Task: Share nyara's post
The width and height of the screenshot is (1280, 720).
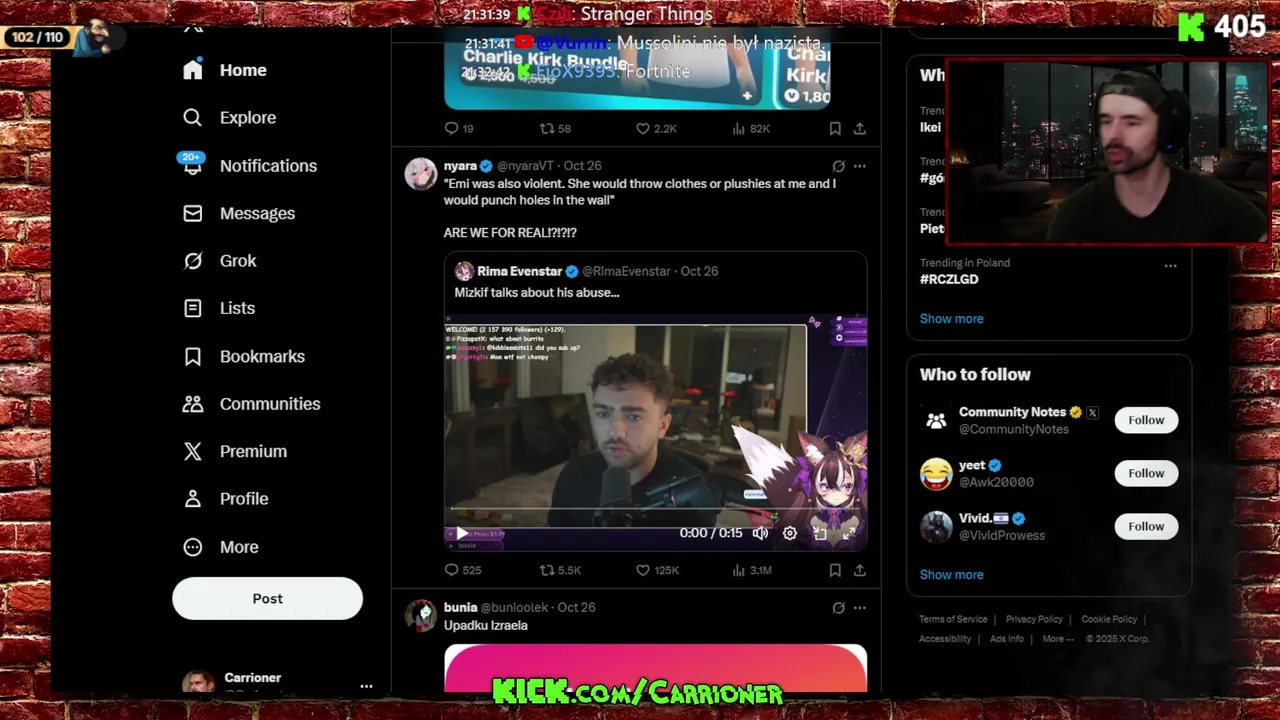Action: coord(859,570)
